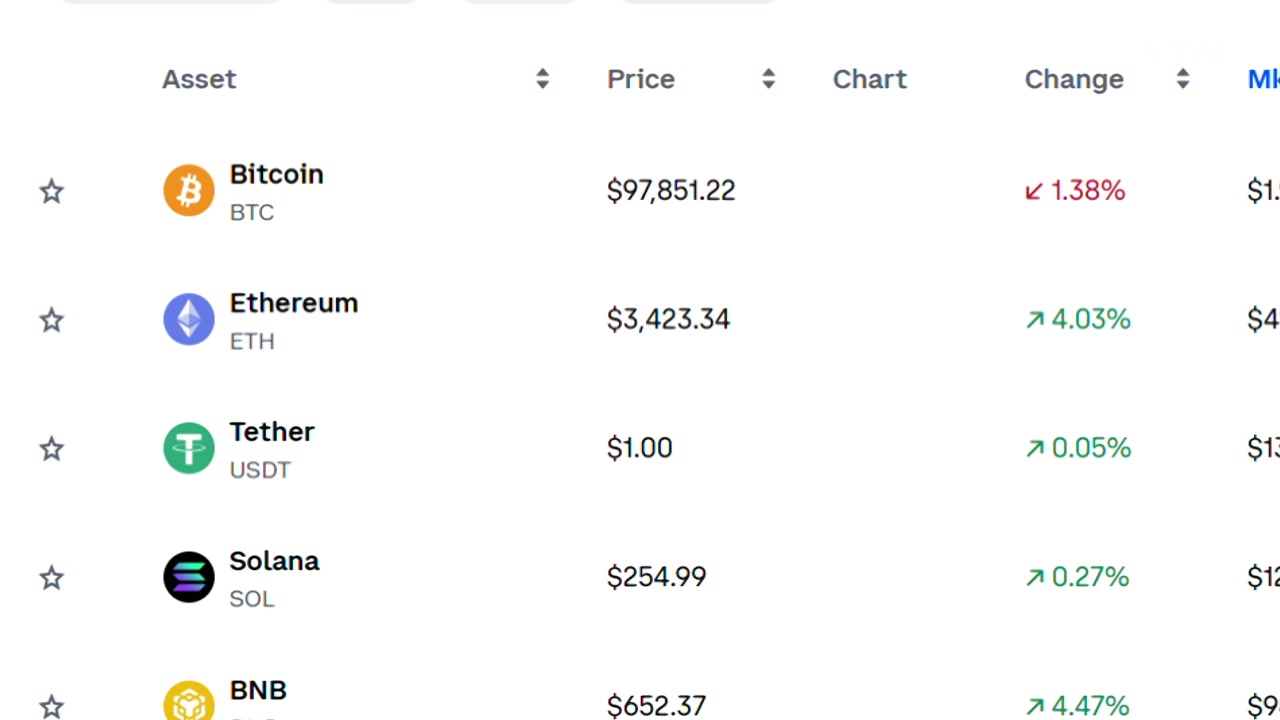Click the Tether green logo icon

pyautogui.click(x=189, y=448)
